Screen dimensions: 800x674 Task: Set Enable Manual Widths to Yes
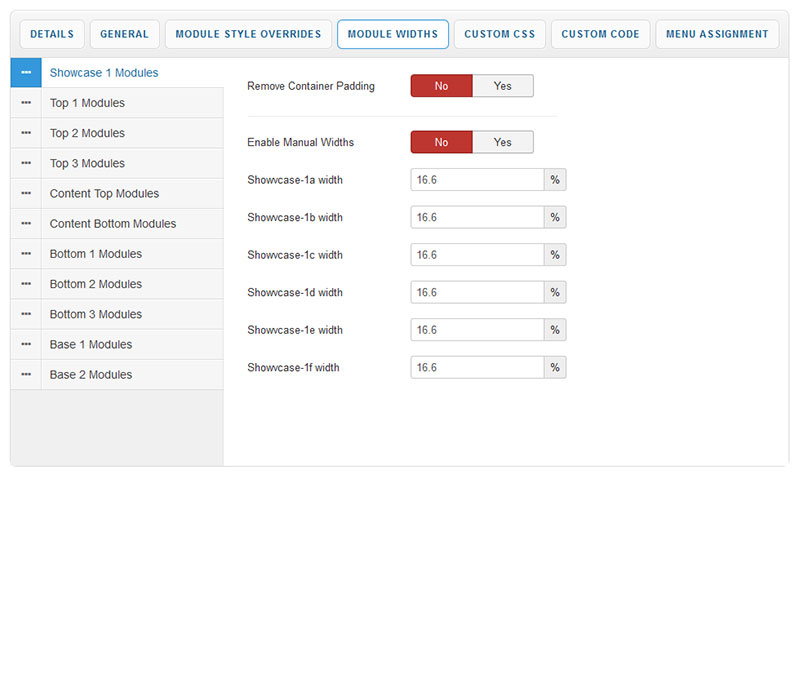pos(502,142)
